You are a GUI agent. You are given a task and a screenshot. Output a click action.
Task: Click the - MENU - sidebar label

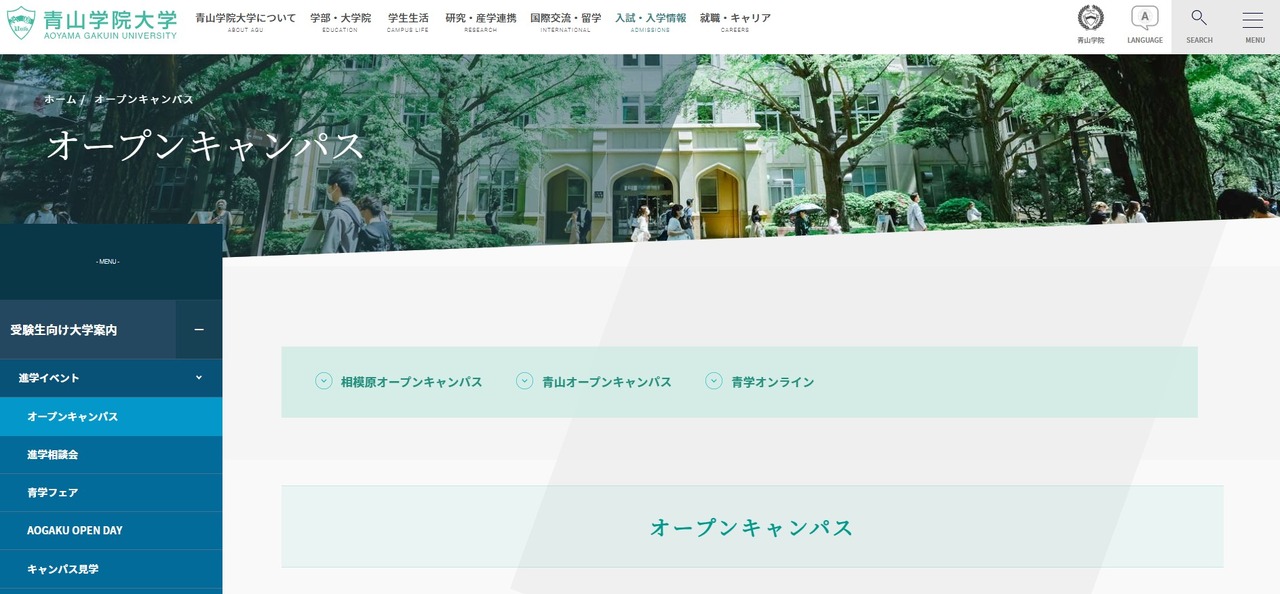click(x=108, y=262)
